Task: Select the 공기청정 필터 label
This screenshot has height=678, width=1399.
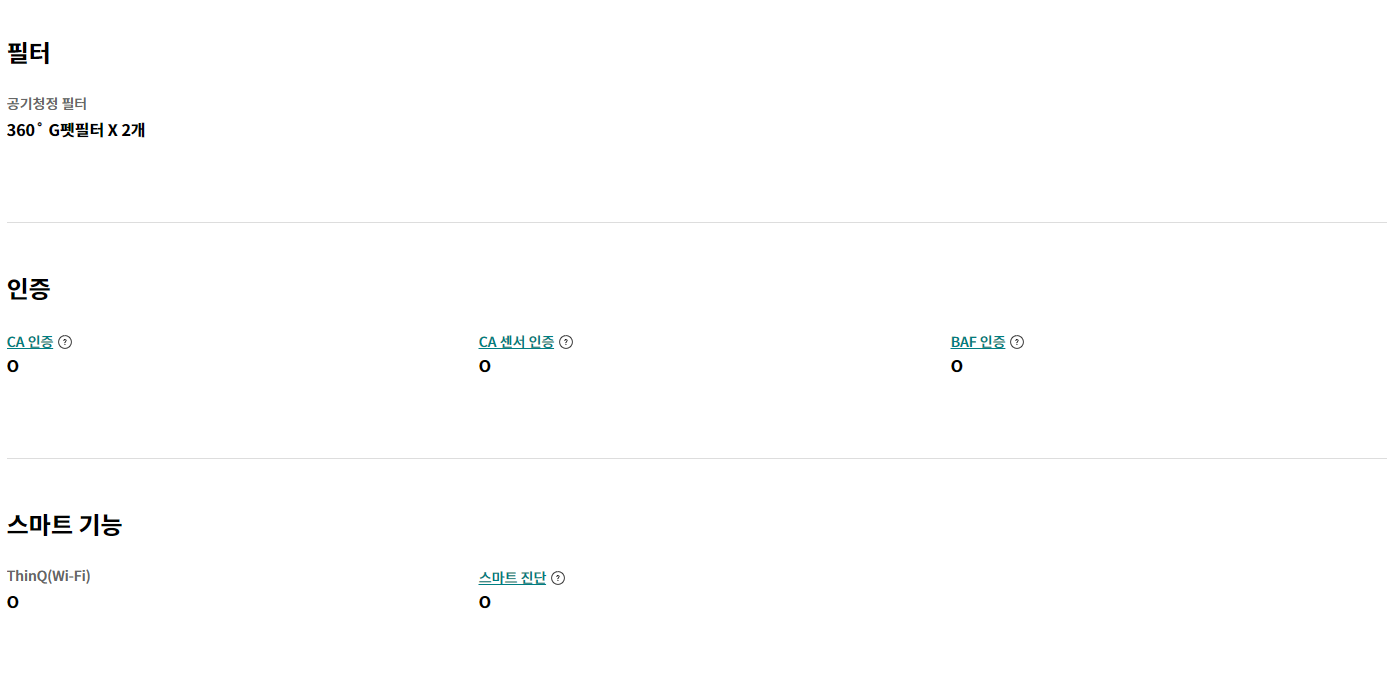Action: click(47, 104)
